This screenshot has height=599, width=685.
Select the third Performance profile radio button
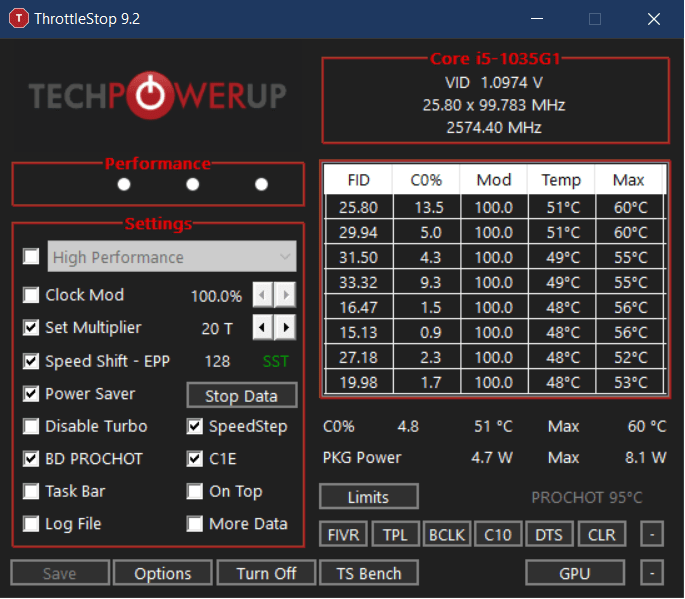tap(261, 184)
